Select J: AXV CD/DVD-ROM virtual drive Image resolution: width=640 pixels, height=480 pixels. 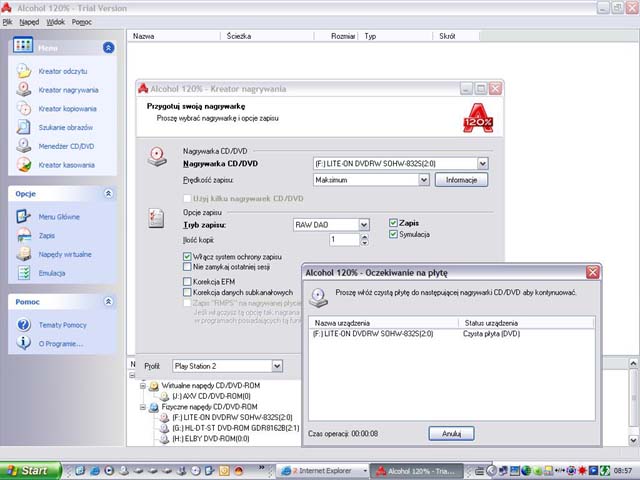211,396
